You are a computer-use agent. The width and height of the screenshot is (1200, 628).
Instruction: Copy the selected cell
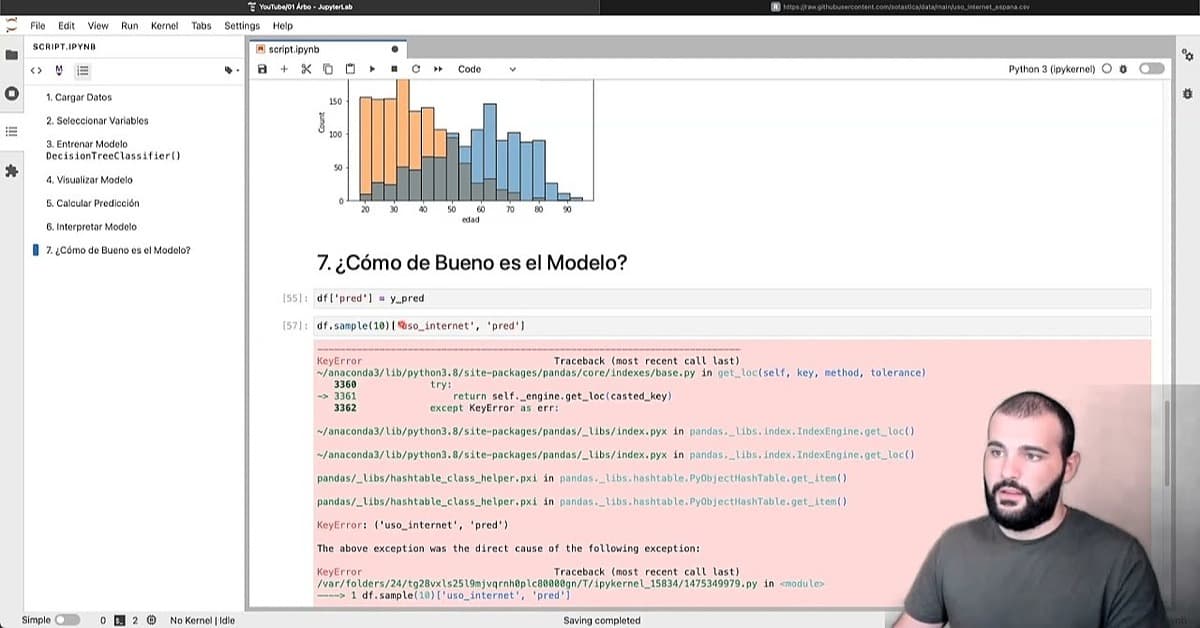tap(328, 69)
